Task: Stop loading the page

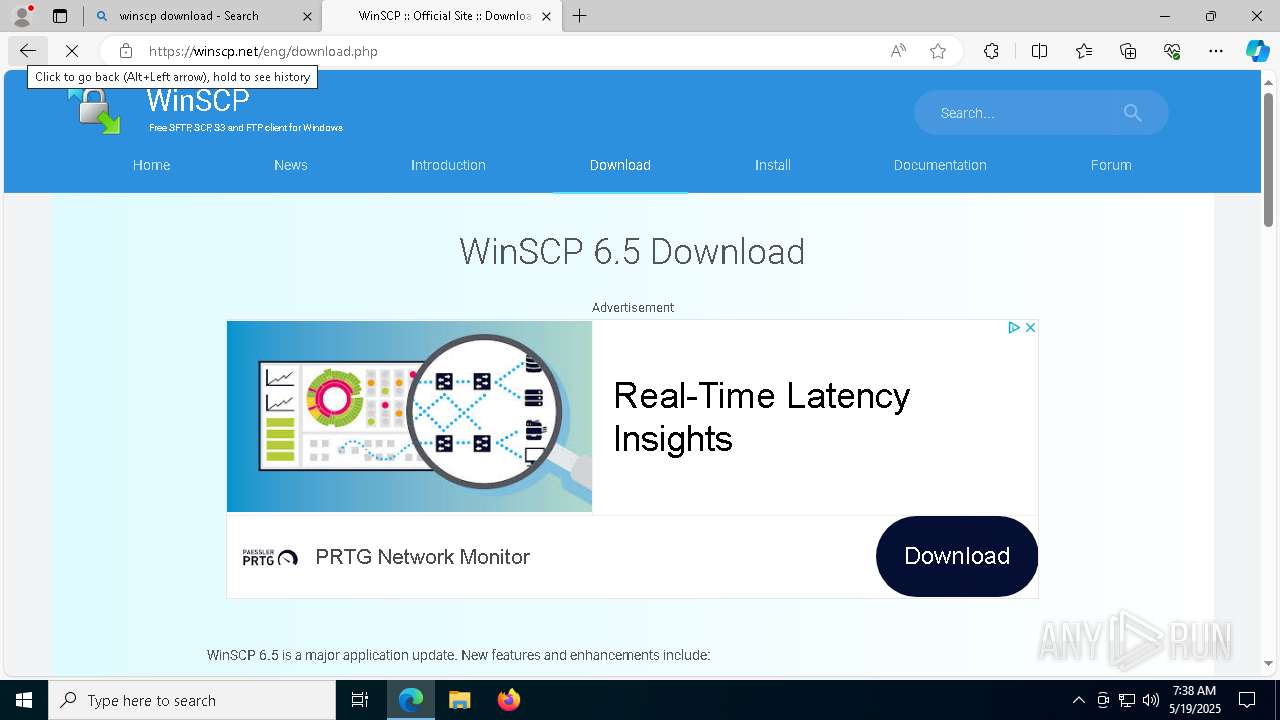Action: click(x=72, y=51)
